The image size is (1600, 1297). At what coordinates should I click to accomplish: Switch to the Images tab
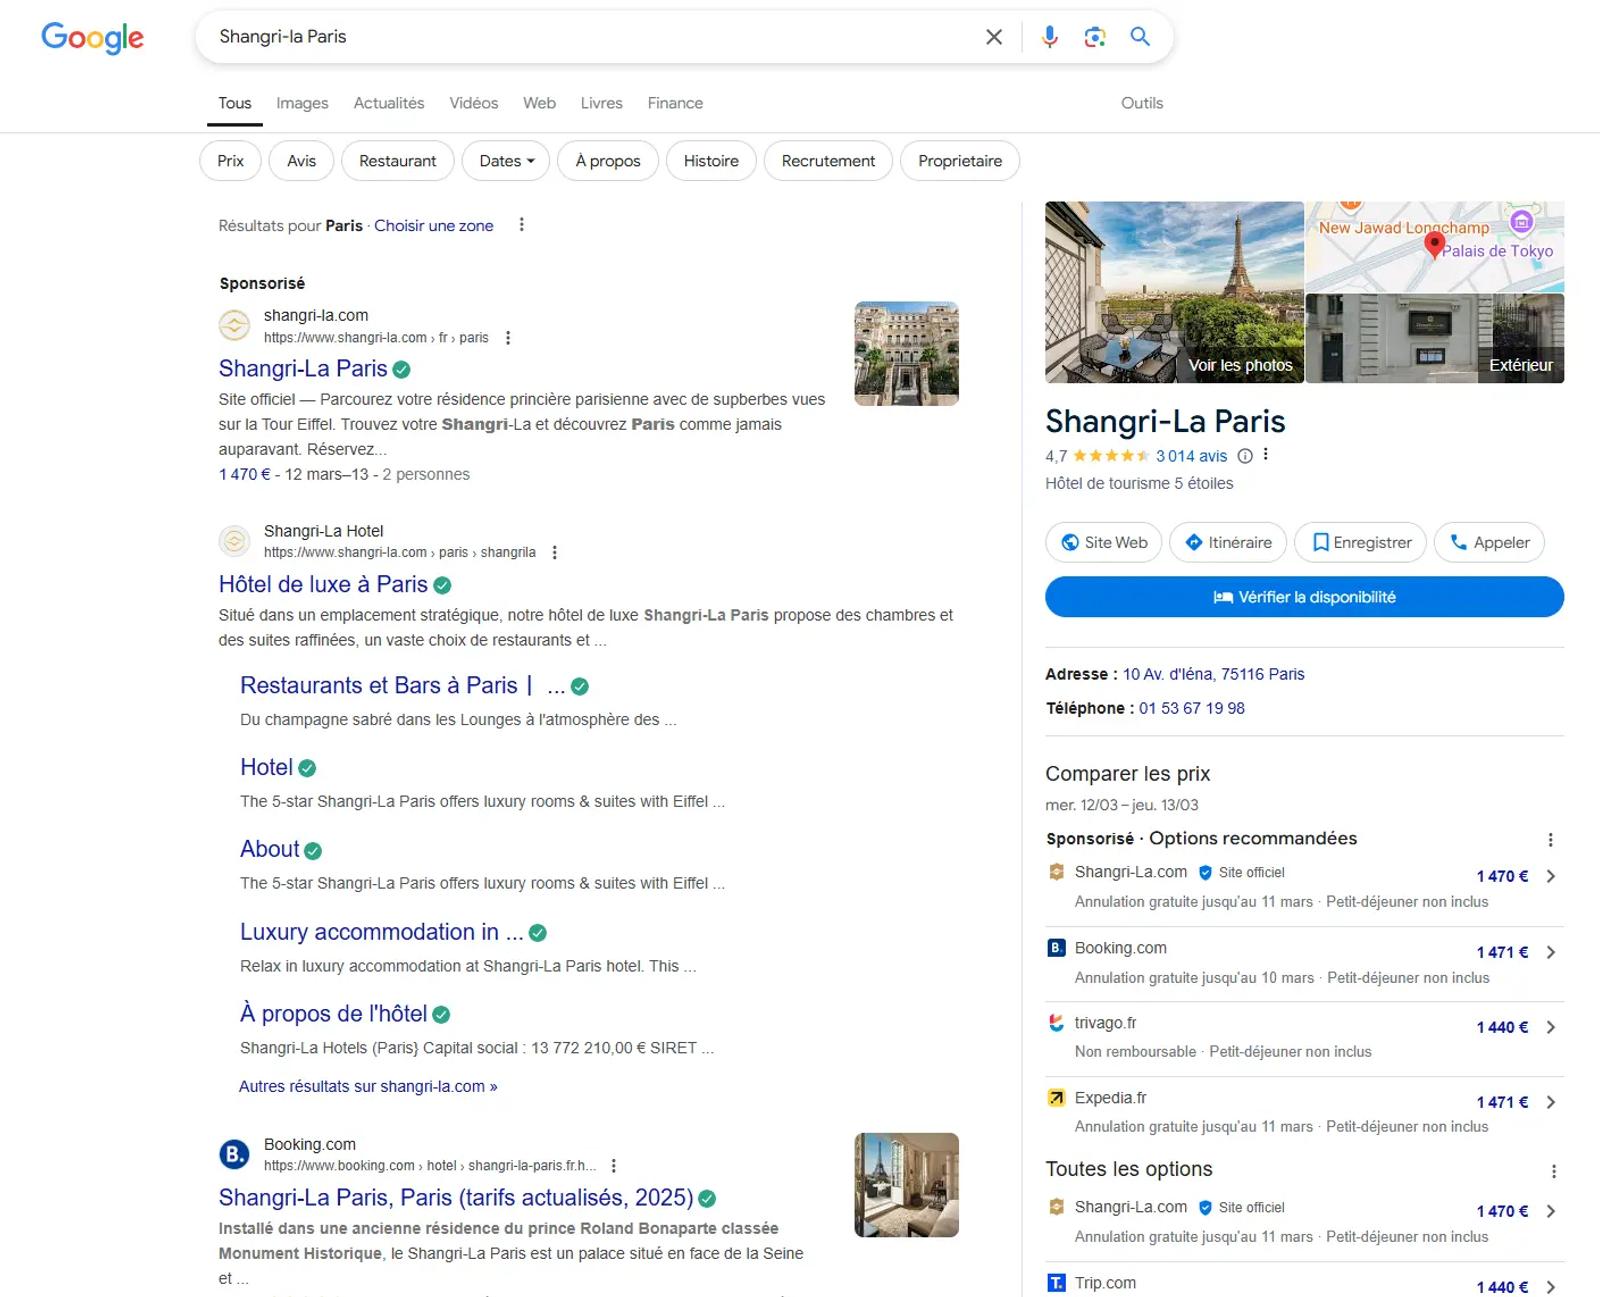[x=302, y=103]
